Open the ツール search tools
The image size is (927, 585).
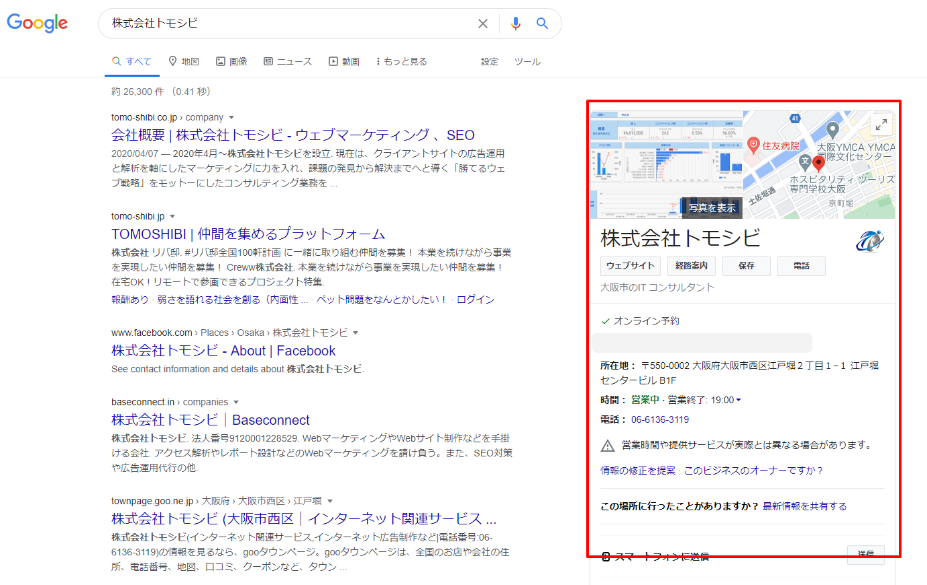coord(527,61)
